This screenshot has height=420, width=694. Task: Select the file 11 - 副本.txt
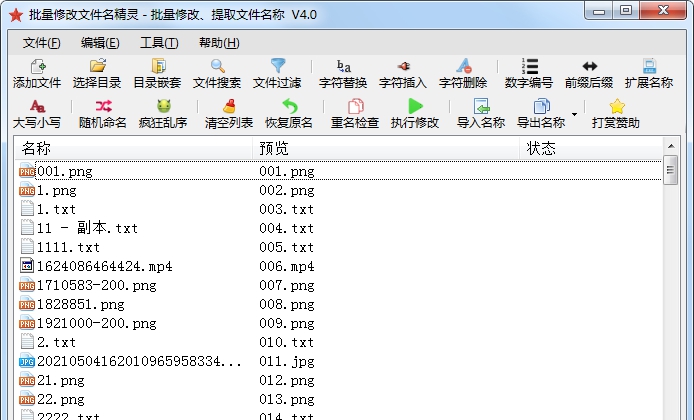click(340, 228)
